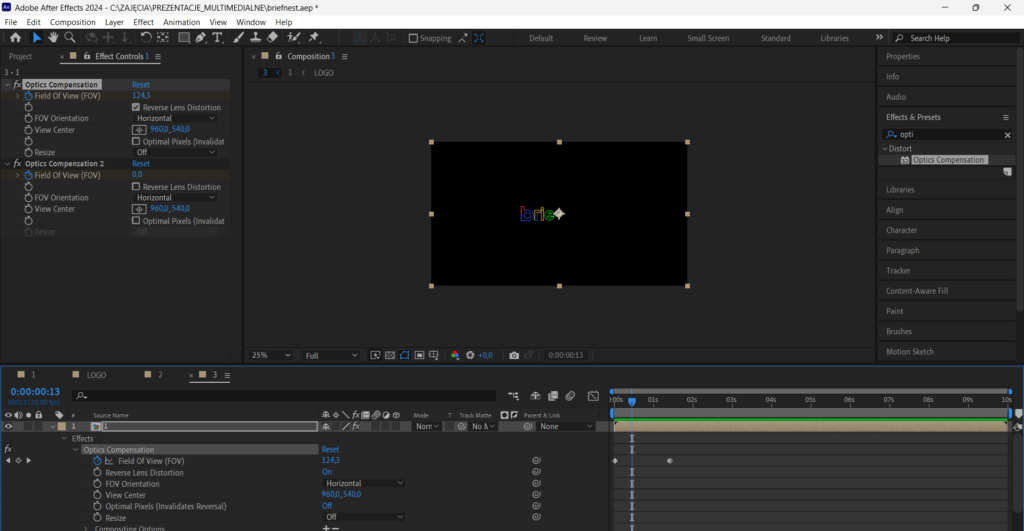Check Reverse Lens Distortion in Optics Compensation 2
Viewport: 1024px width, 531px height.
click(x=136, y=186)
